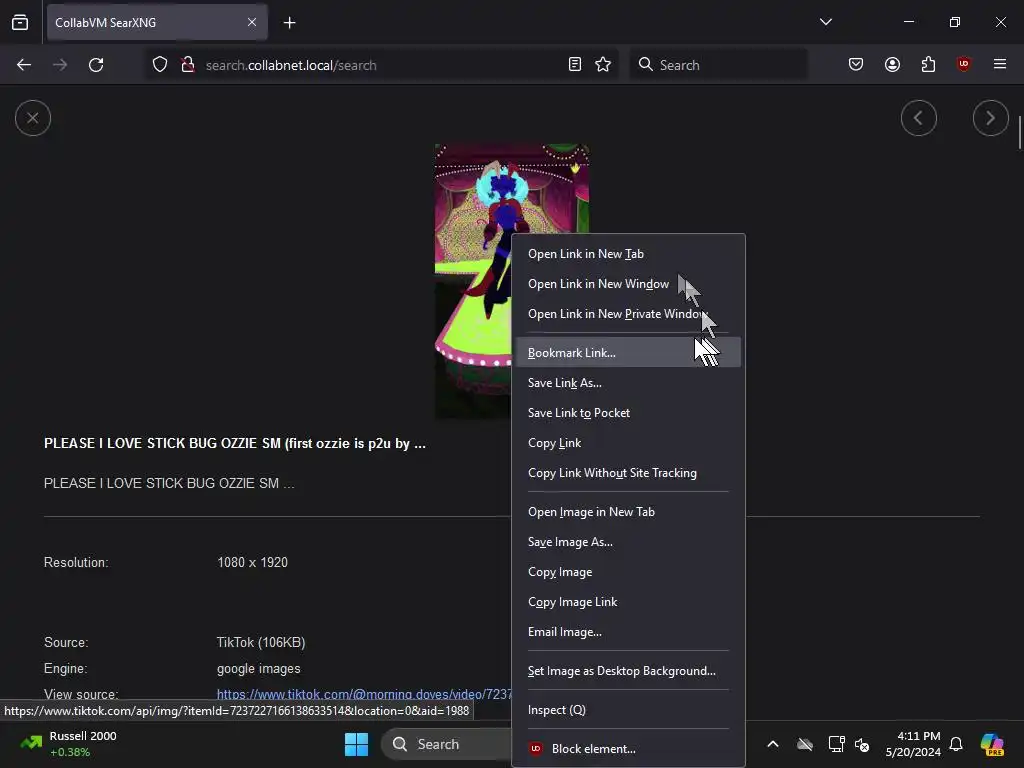Image resolution: width=1024 pixels, height=768 pixels.
Task: Open Firefox account icon
Action: (x=892, y=65)
